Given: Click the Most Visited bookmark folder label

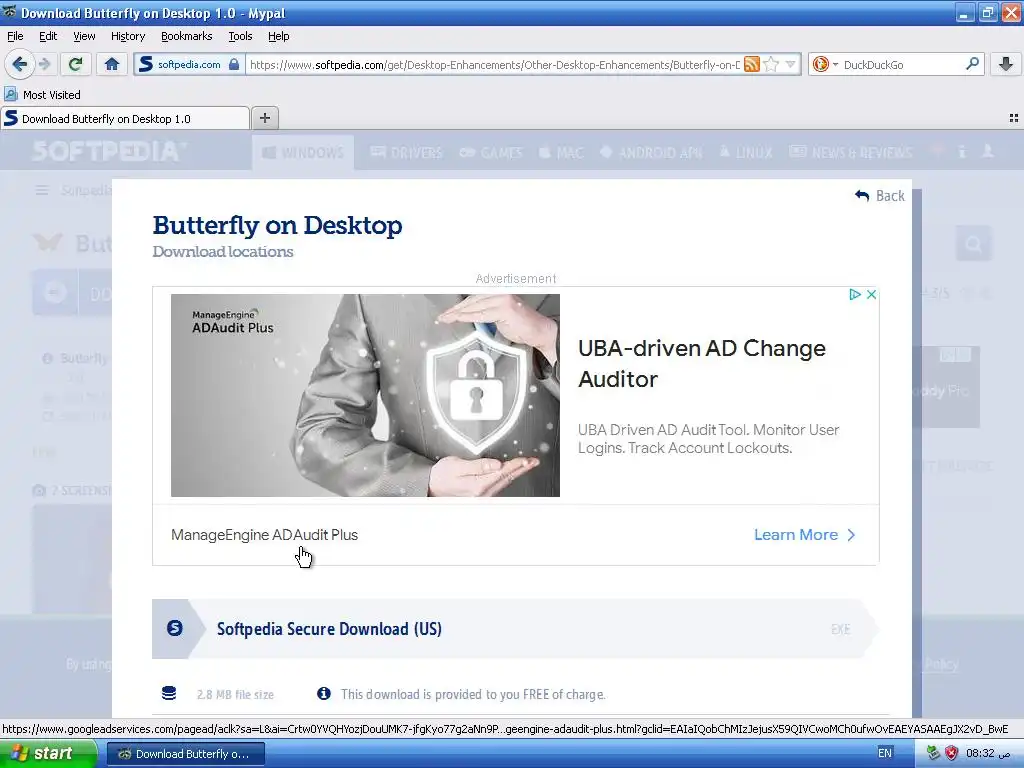Looking at the screenshot, I should pos(52,95).
